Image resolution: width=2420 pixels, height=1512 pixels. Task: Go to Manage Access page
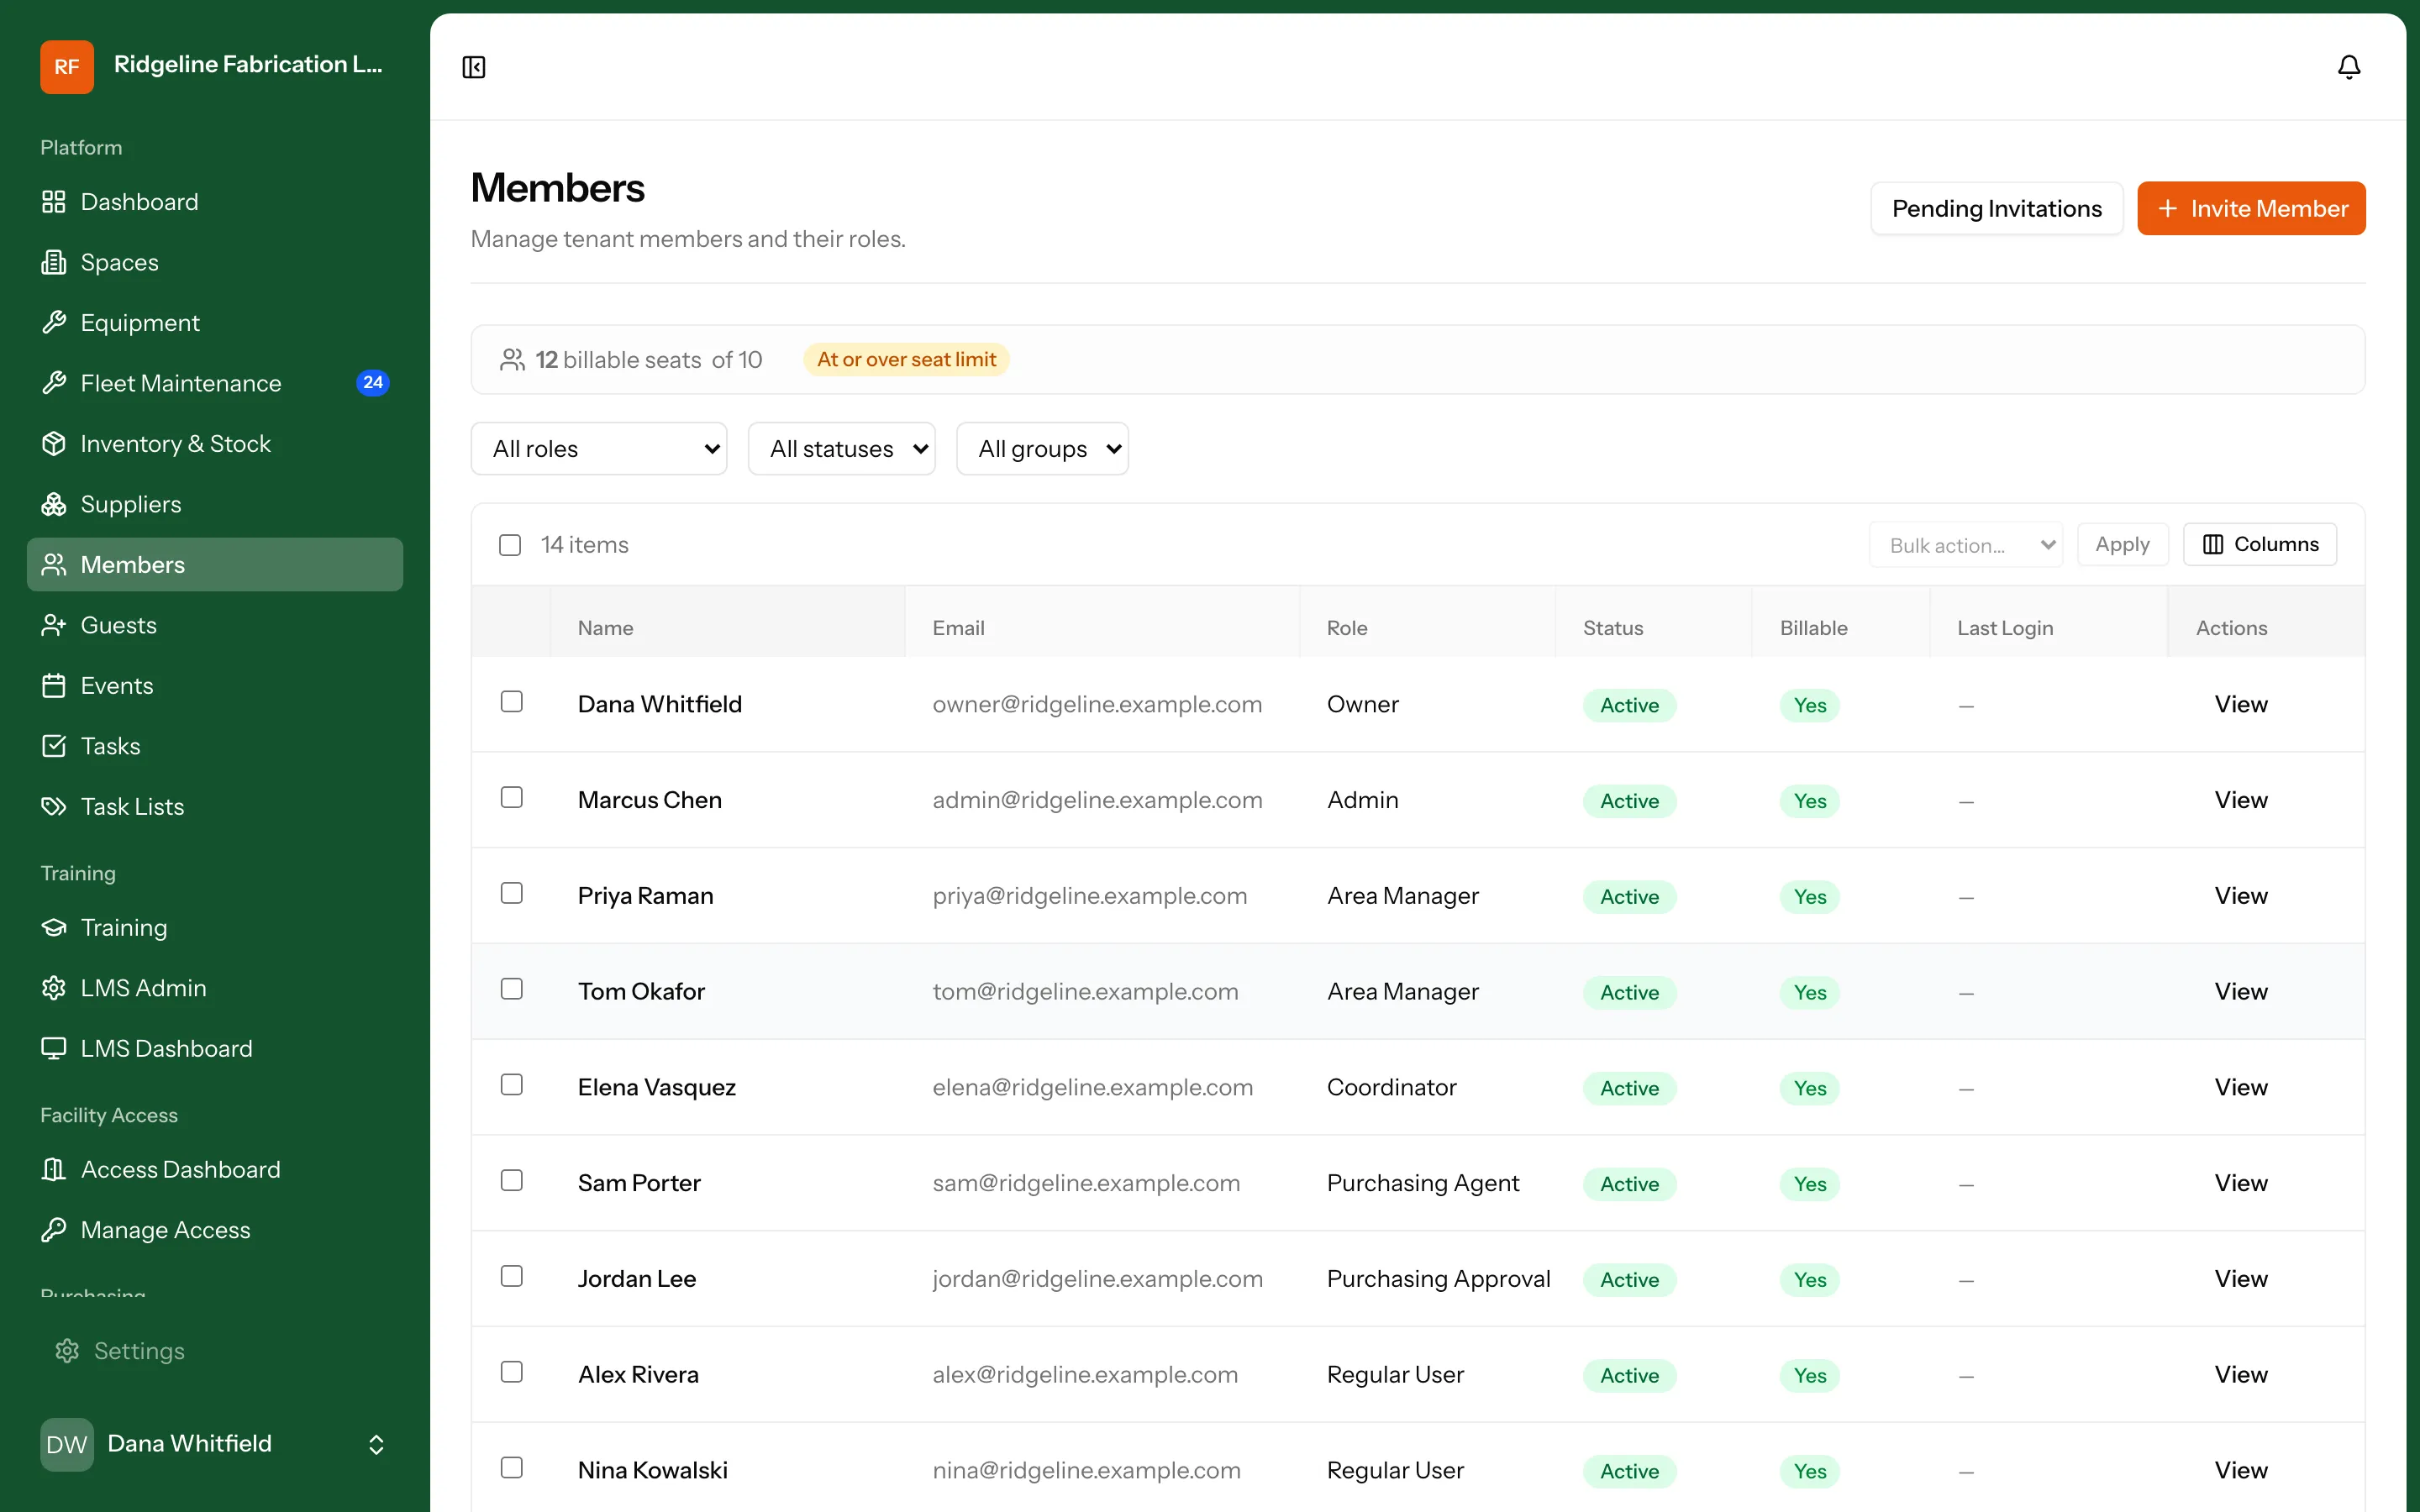[x=215, y=1230]
